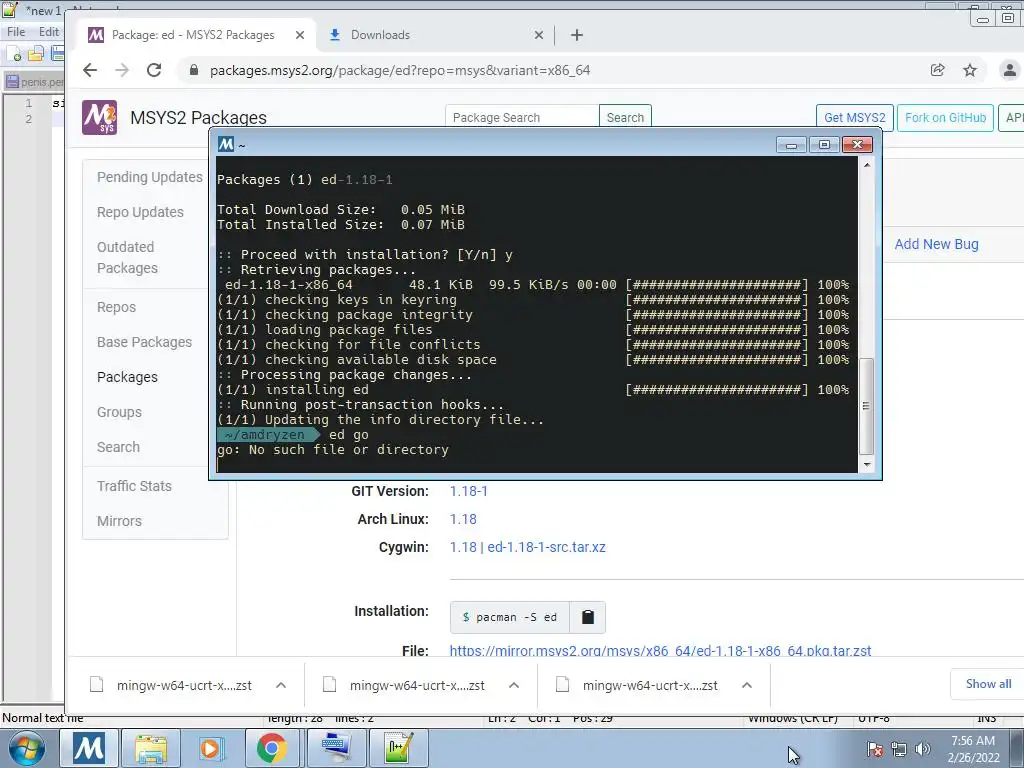This screenshot has width=1024, height=768.
Task: Focus the address bar URL
Action: coord(400,71)
